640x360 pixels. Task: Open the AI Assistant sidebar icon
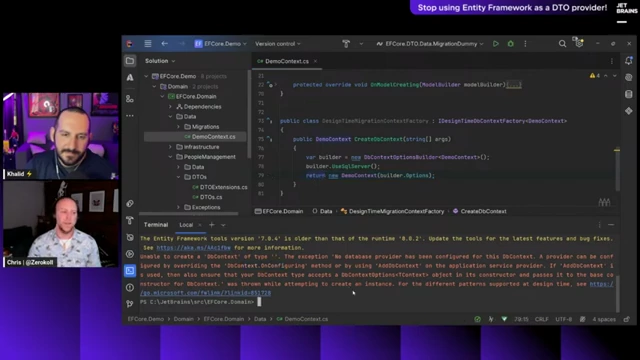(x=130, y=78)
